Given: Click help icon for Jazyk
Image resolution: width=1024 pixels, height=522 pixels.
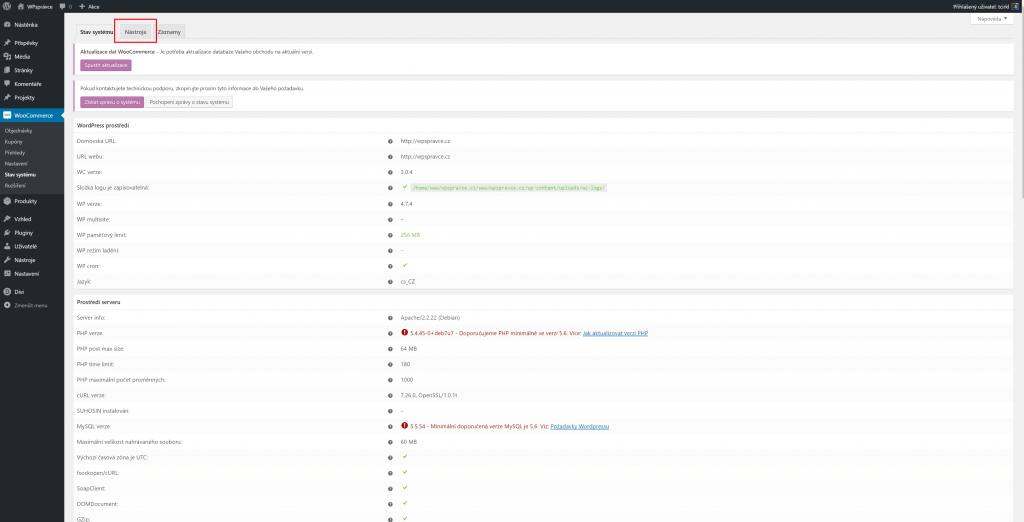Looking at the screenshot, I should [x=390, y=282].
